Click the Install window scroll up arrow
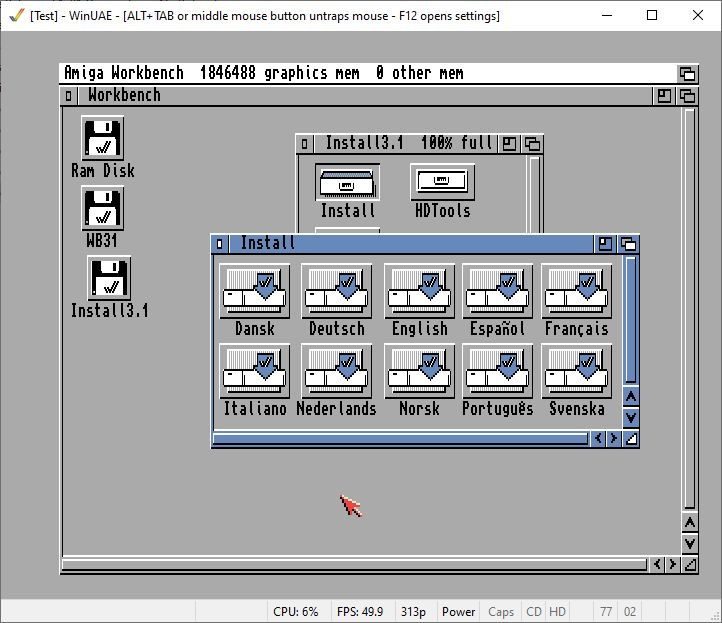Image resolution: width=722 pixels, height=623 pixels. (x=631, y=396)
